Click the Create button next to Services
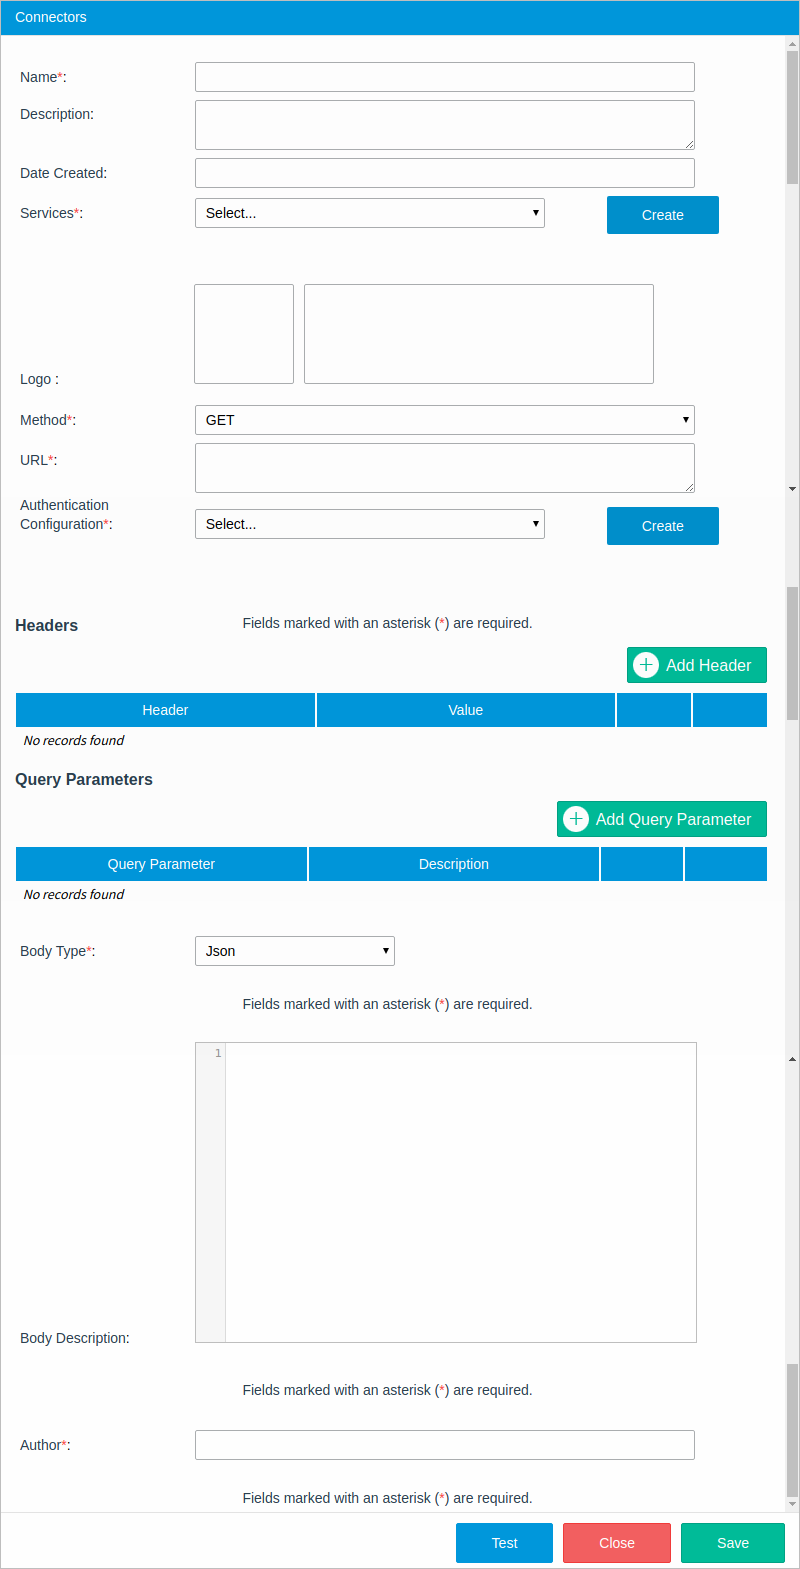The image size is (800, 1569). [x=662, y=215]
